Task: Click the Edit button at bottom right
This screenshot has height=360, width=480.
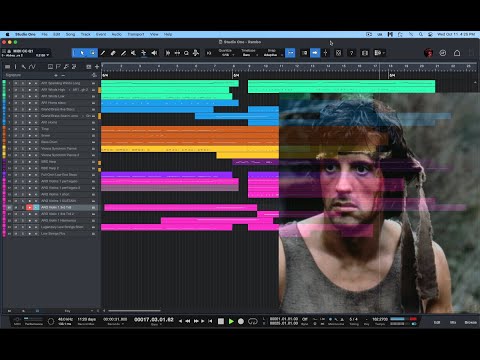Action: (x=437, y=322)
